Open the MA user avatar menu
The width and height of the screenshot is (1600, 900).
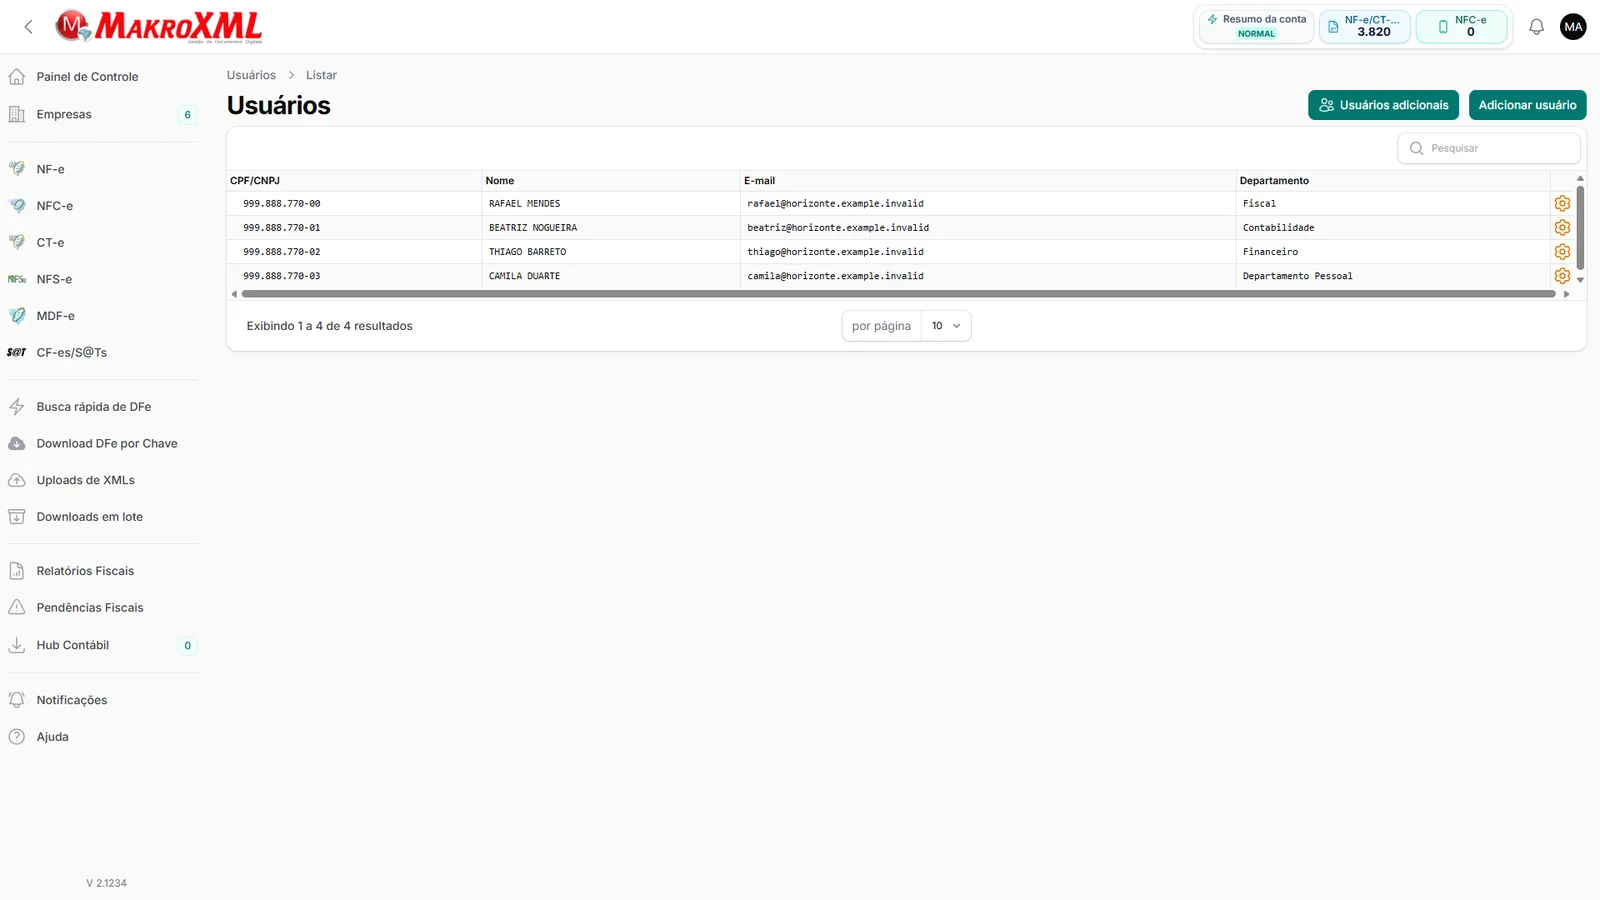1573,27
